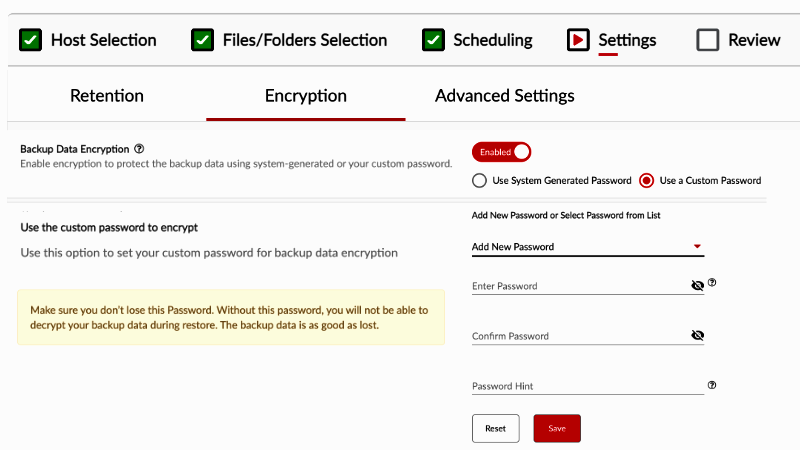Open the help icon next to Password Hint
800x450 pixels.
(712, 385)
